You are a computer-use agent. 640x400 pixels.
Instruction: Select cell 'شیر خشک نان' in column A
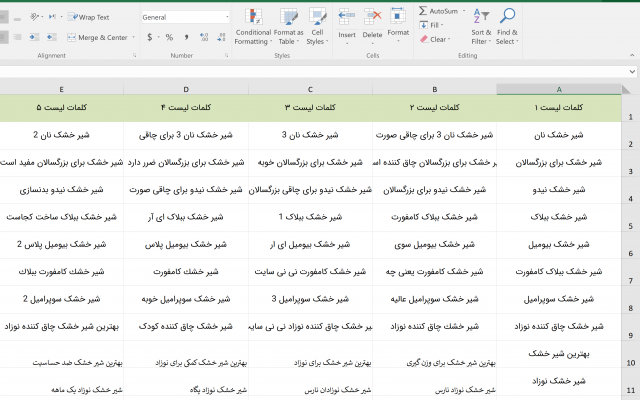[x=559, y=136]
